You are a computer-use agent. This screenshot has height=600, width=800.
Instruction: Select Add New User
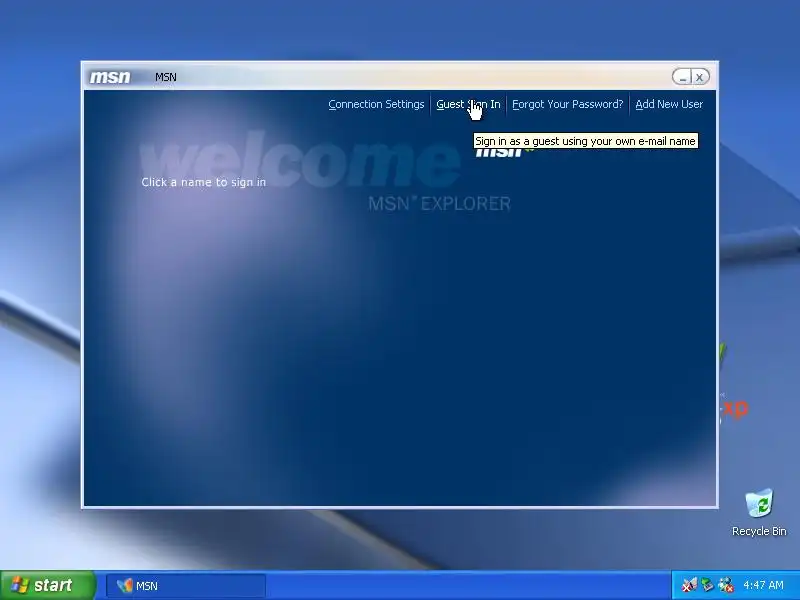point(669,104)
